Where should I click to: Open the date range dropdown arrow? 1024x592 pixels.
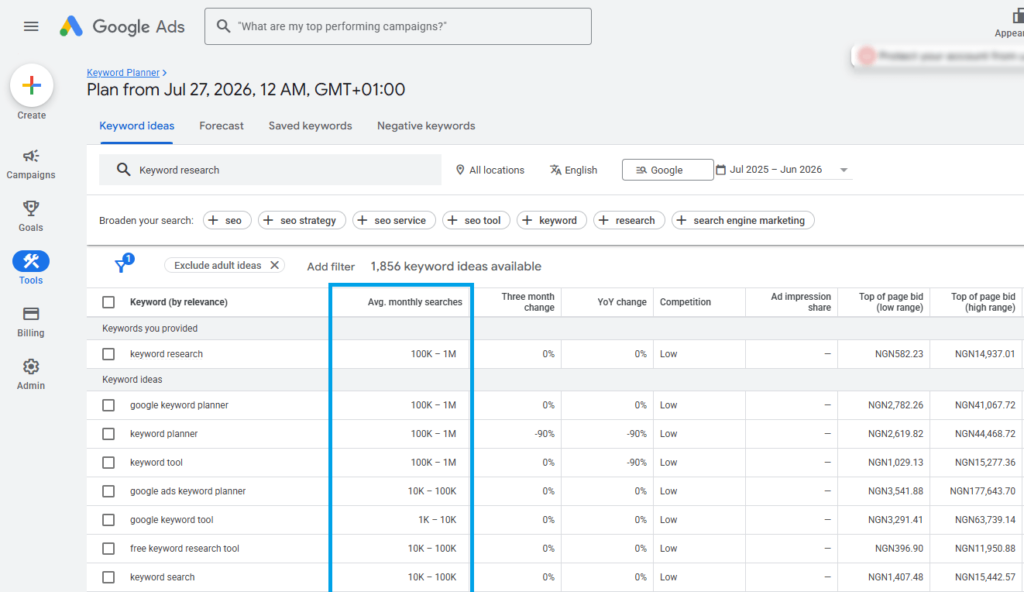coord(844,170)
